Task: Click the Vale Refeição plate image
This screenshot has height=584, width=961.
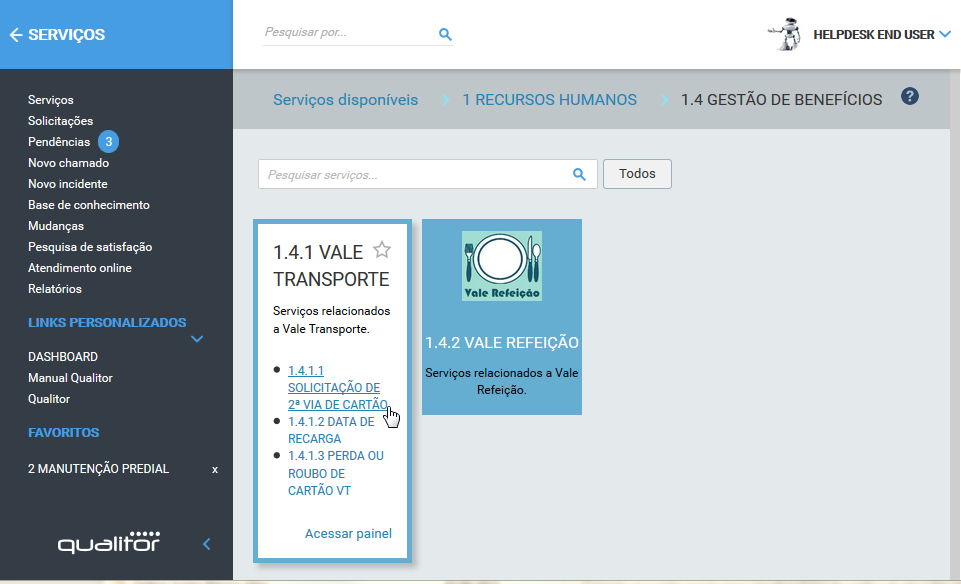Action: (502, 266)
